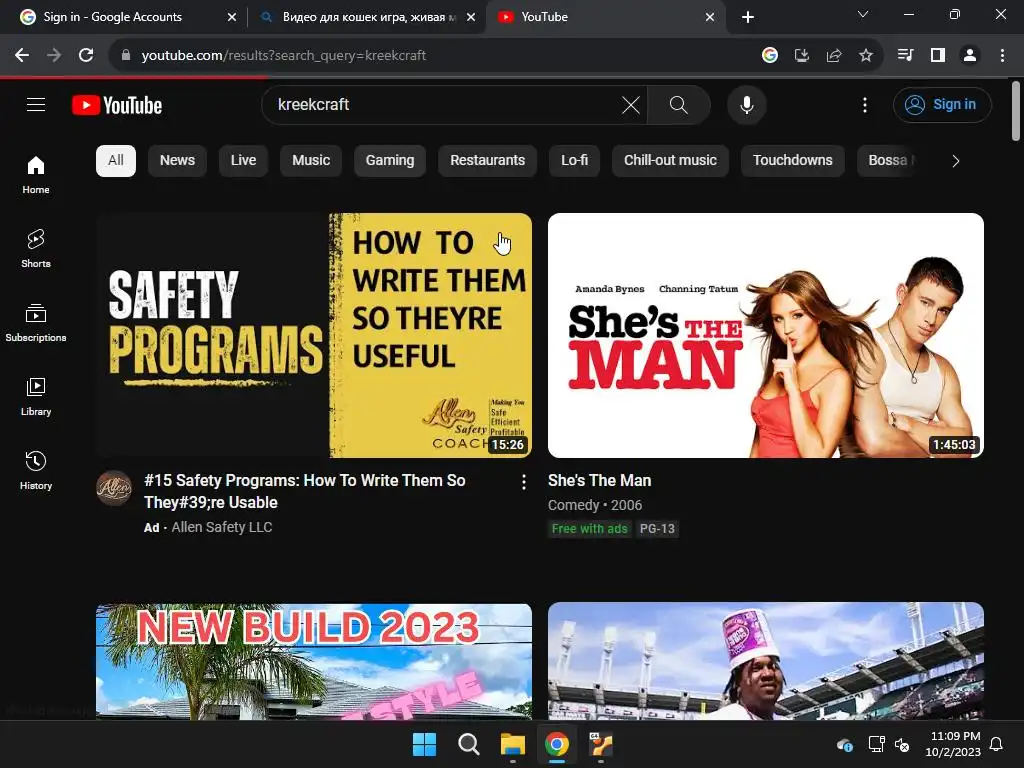Switch to Видео для кошек tab
Image resolution: width=1024 pixels, height=768 pixels.
click(x=368, y=17)
